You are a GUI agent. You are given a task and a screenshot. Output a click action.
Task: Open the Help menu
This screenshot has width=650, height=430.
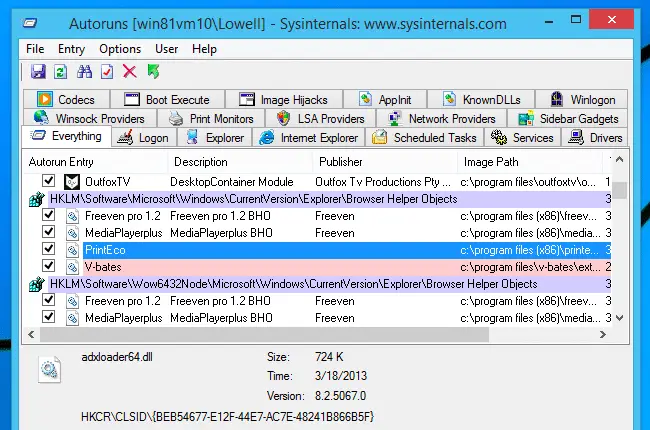point(204,49)
